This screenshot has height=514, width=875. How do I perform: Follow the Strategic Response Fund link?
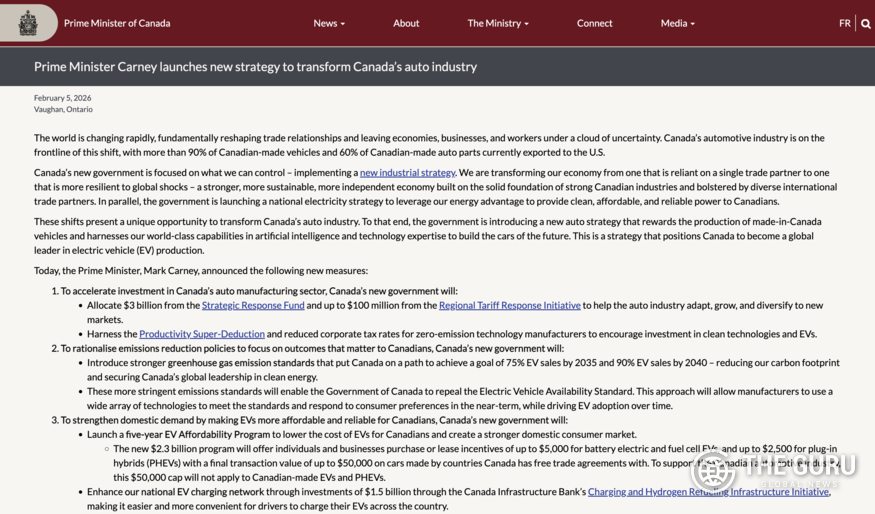(x=253, y=305)
